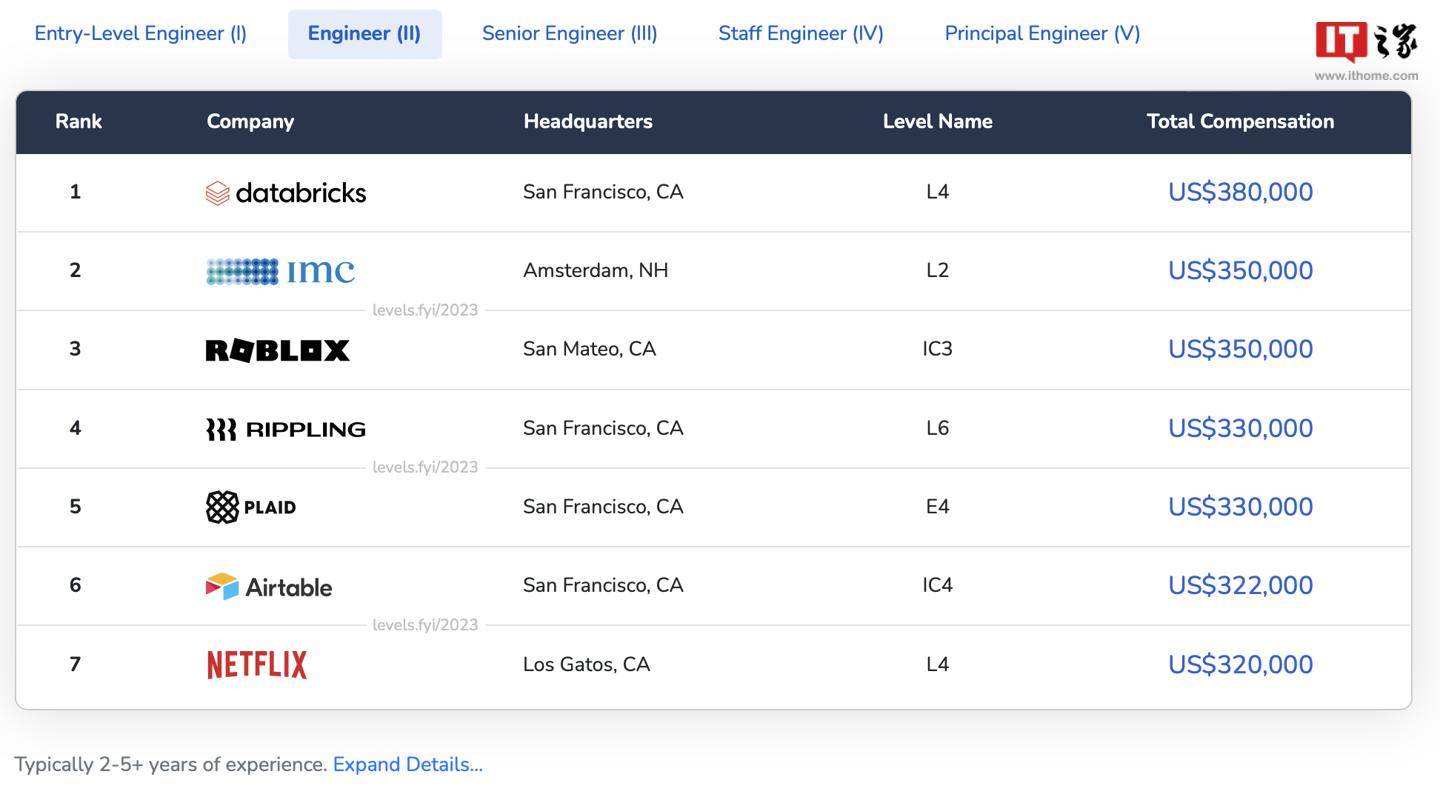Image resolution: width=1440 pixels, height=800 pixels.
Task: Select the Engineer (II) tab
Action: [364, 33]
